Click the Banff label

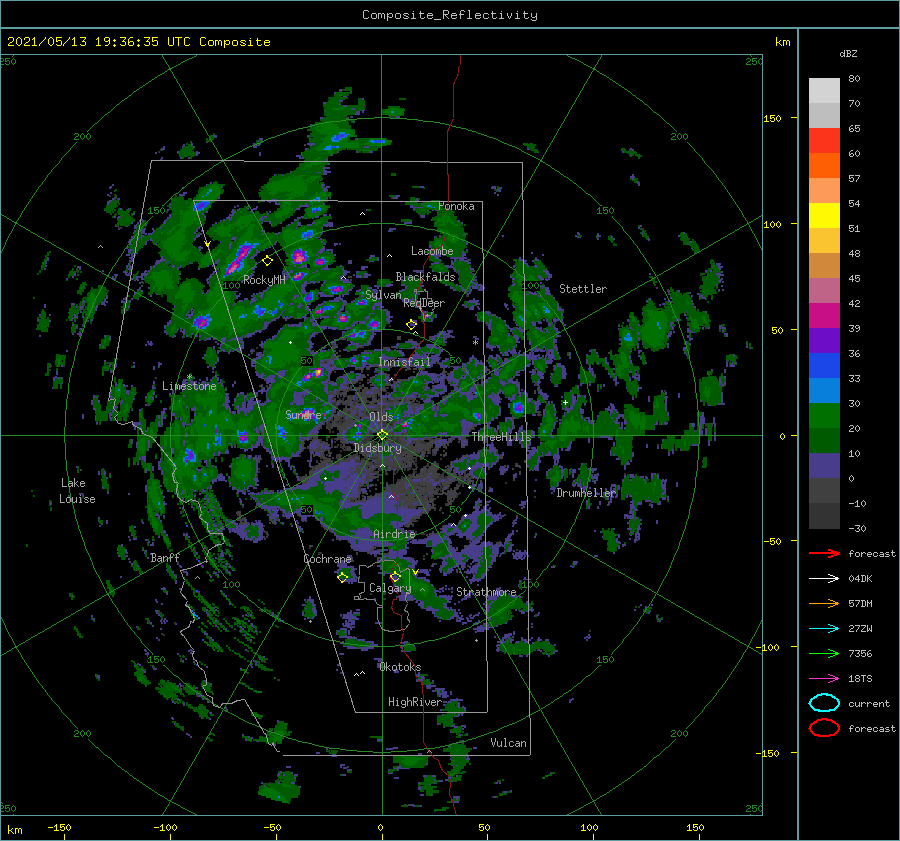tap(165, 557)
